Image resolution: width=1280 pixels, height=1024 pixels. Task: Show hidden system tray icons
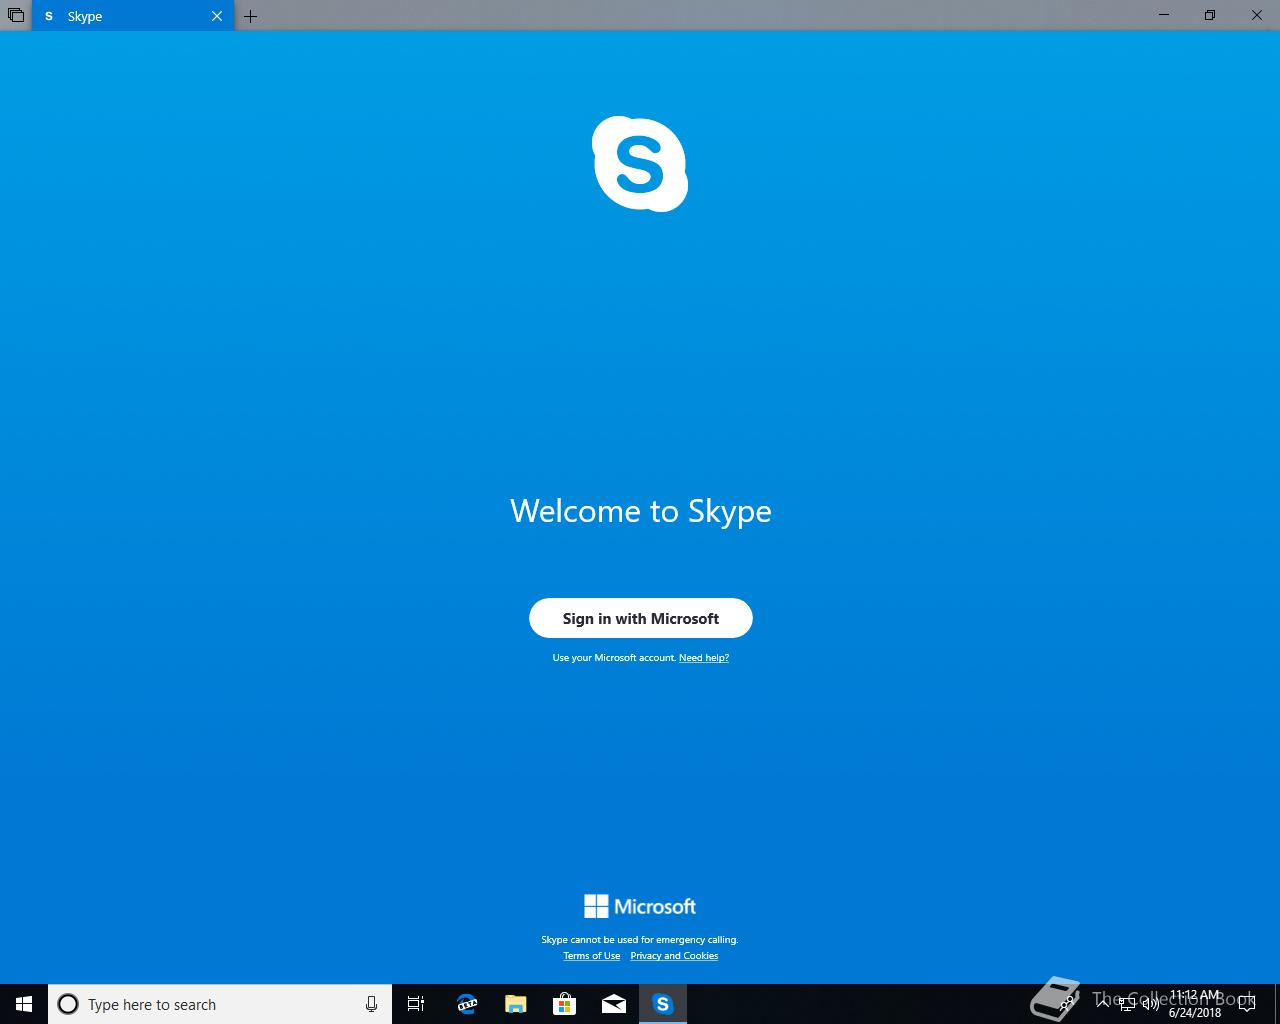[x=1103, y=1004]
